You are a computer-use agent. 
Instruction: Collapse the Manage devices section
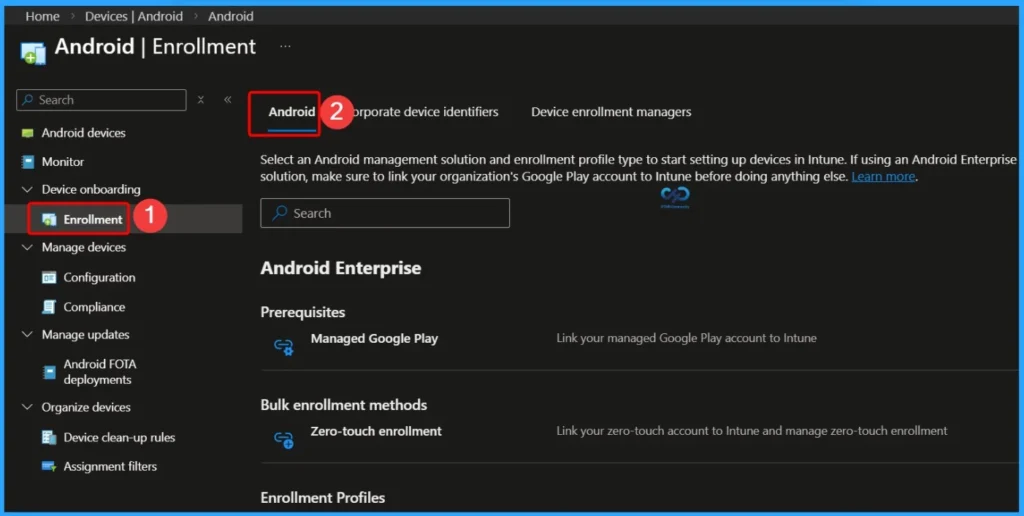[x=27, y=248]
